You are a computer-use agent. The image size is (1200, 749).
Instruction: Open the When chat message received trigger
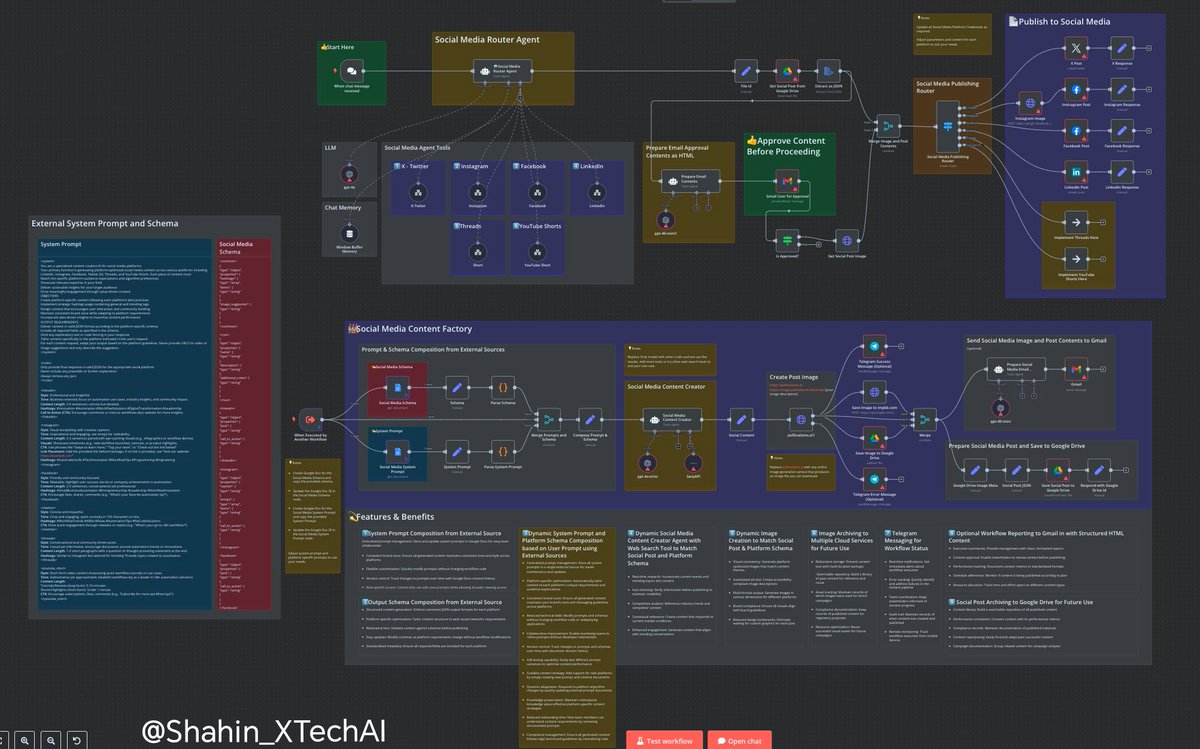(351, 72)
